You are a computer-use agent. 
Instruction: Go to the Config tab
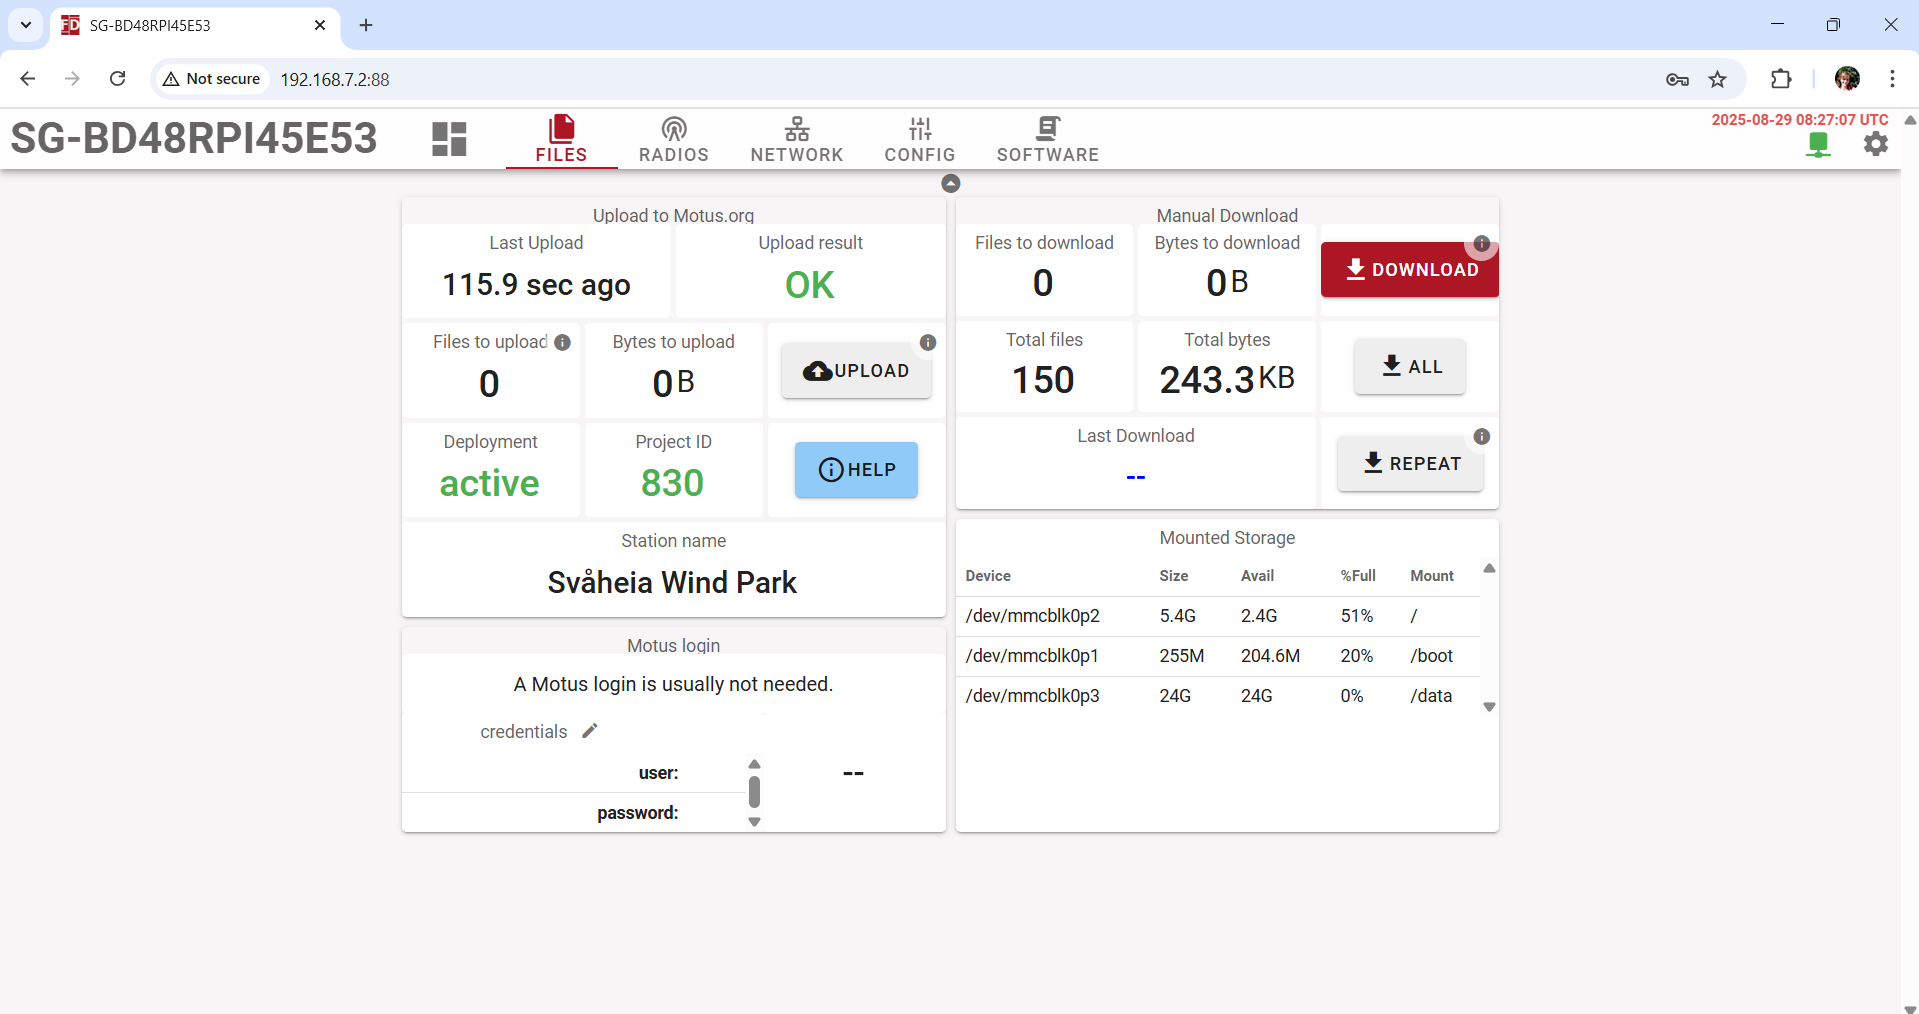point(919,139)
